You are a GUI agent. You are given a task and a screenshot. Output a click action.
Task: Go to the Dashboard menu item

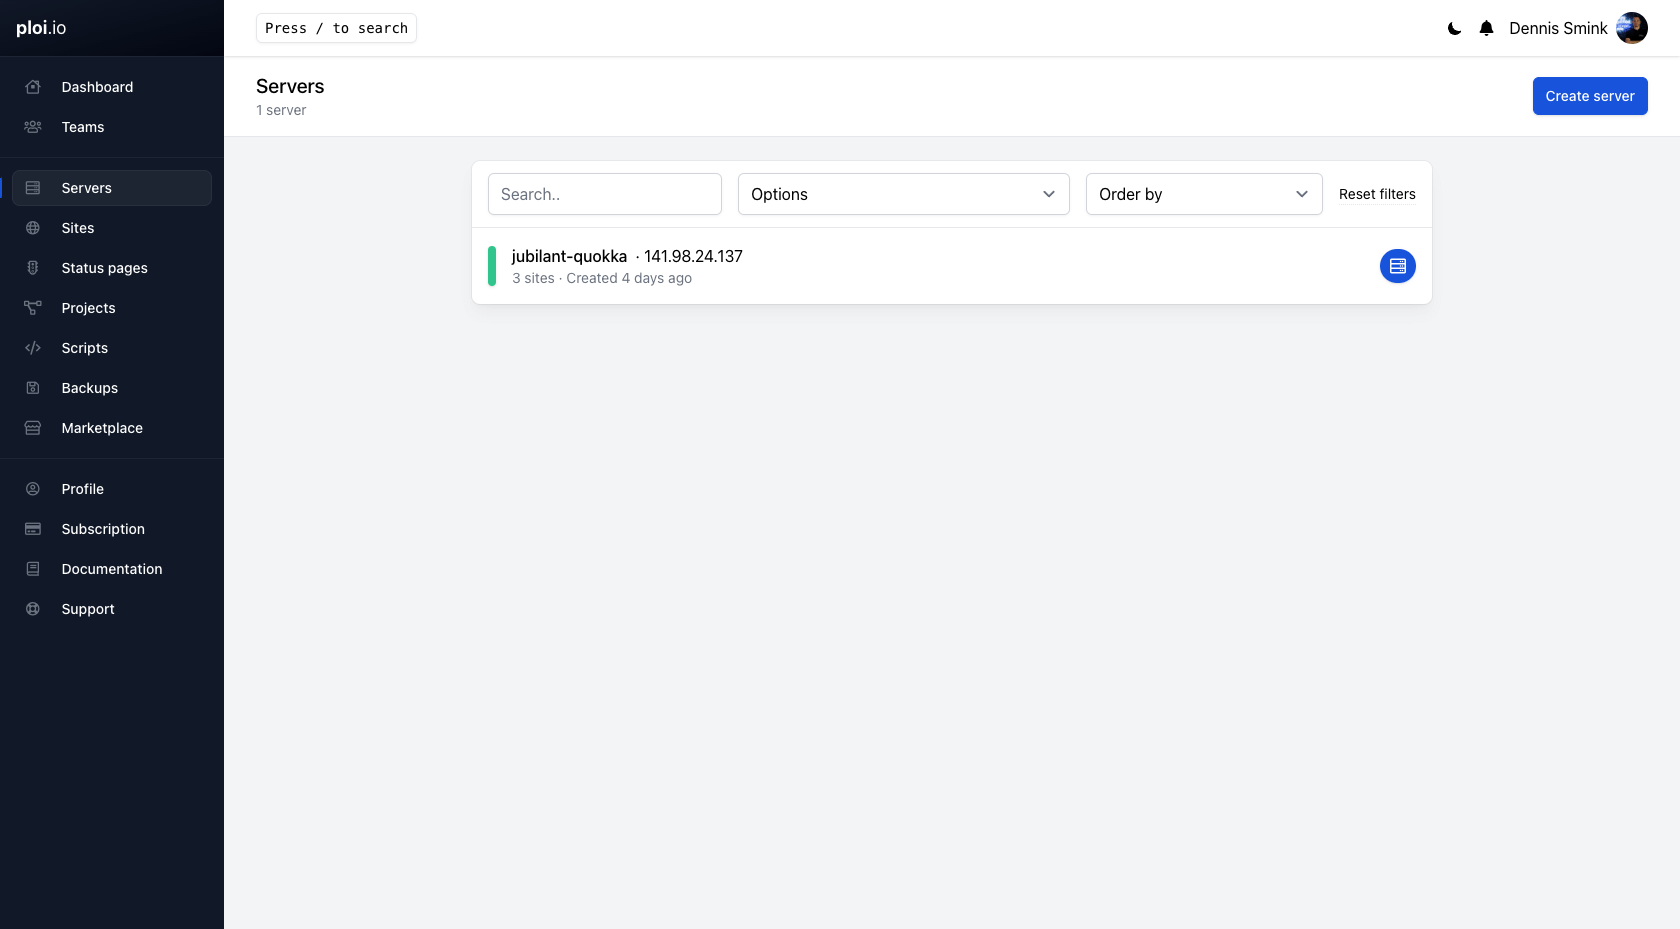click(97, 87)
